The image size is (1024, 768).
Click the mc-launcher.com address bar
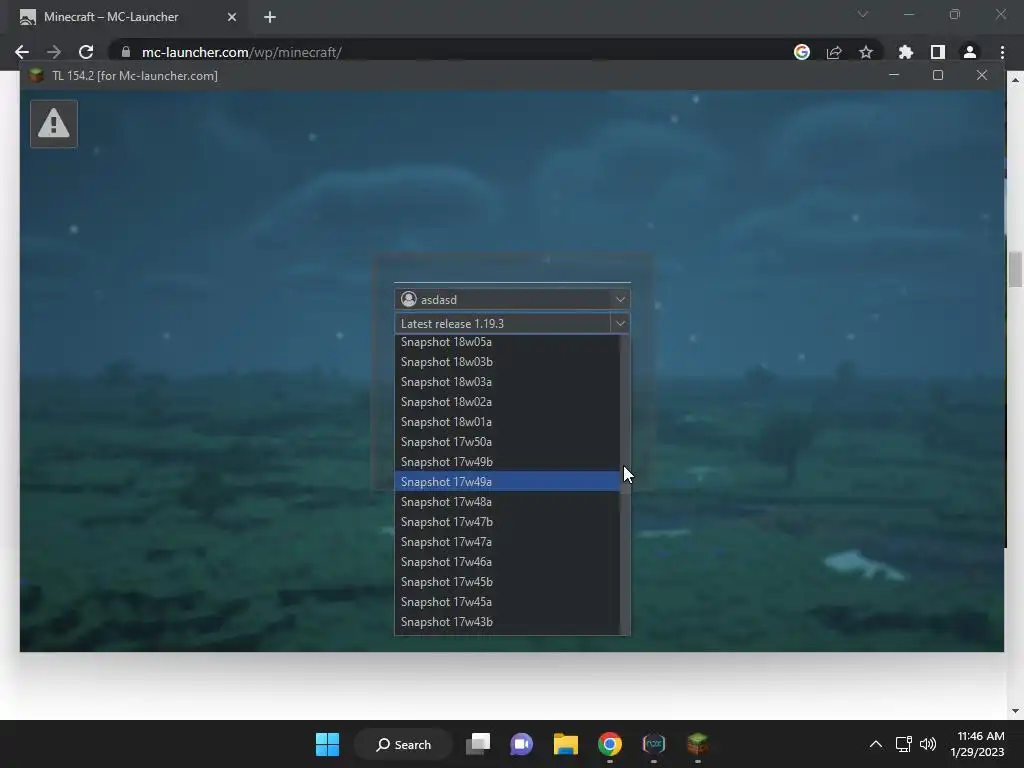click(451, 52)
